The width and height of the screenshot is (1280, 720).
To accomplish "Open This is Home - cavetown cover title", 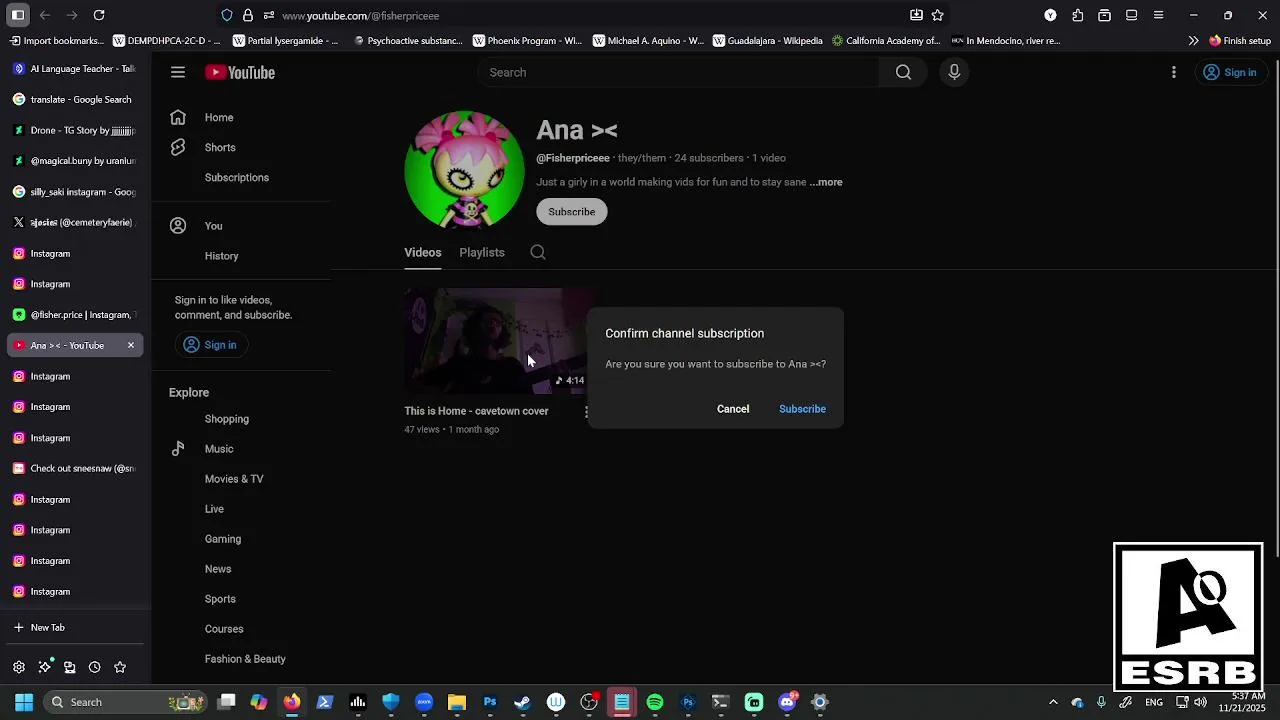I will (476, 411).
